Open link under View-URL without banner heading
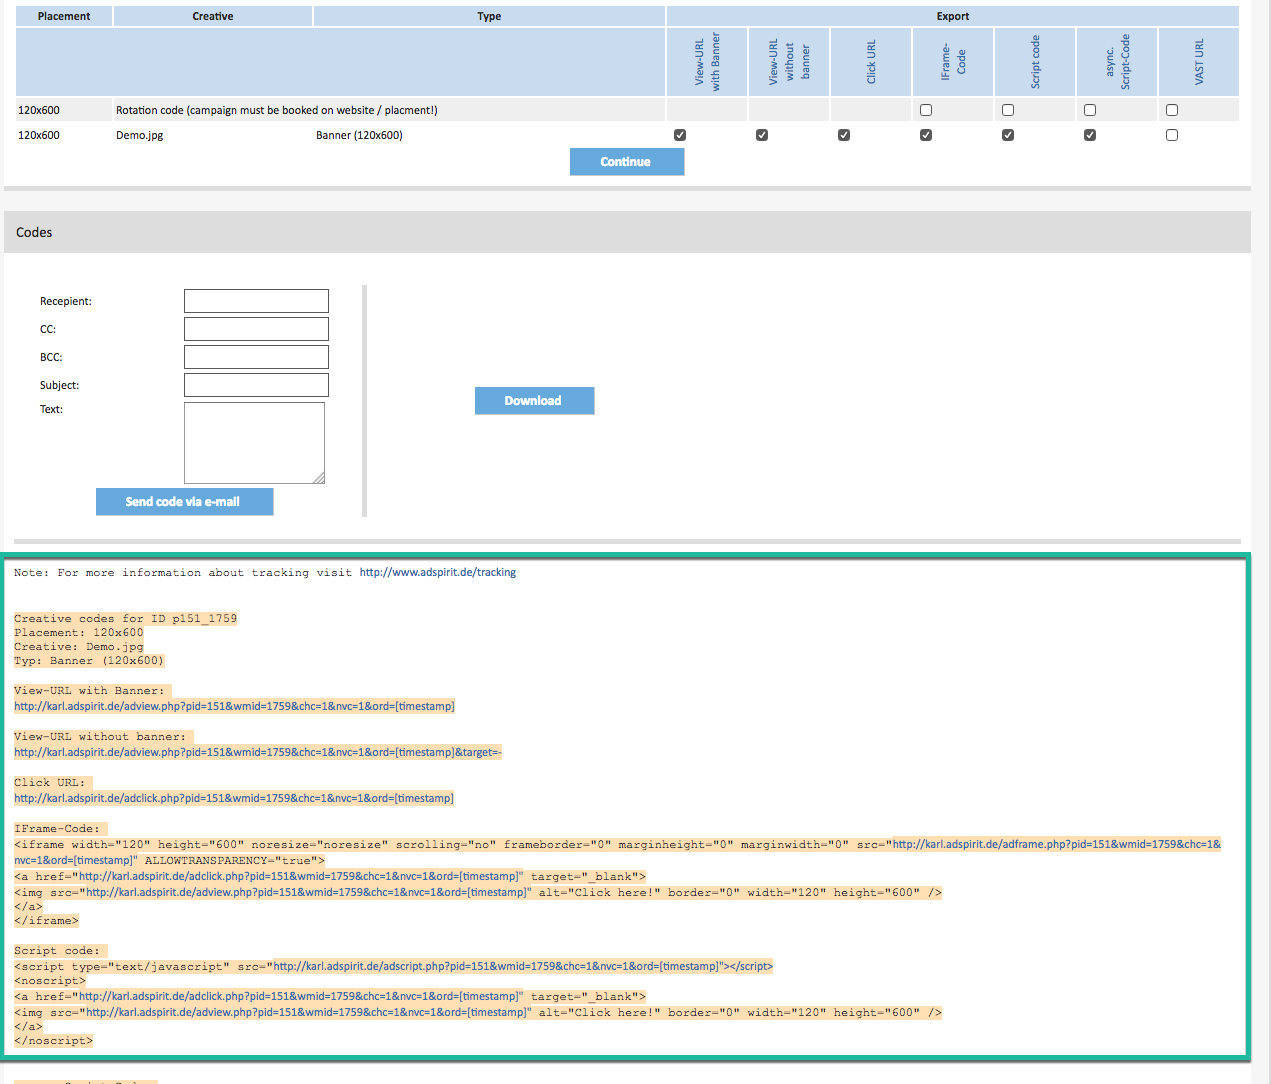The height and width of the screenshot is (1084, 1271). (x=258, y=752)
